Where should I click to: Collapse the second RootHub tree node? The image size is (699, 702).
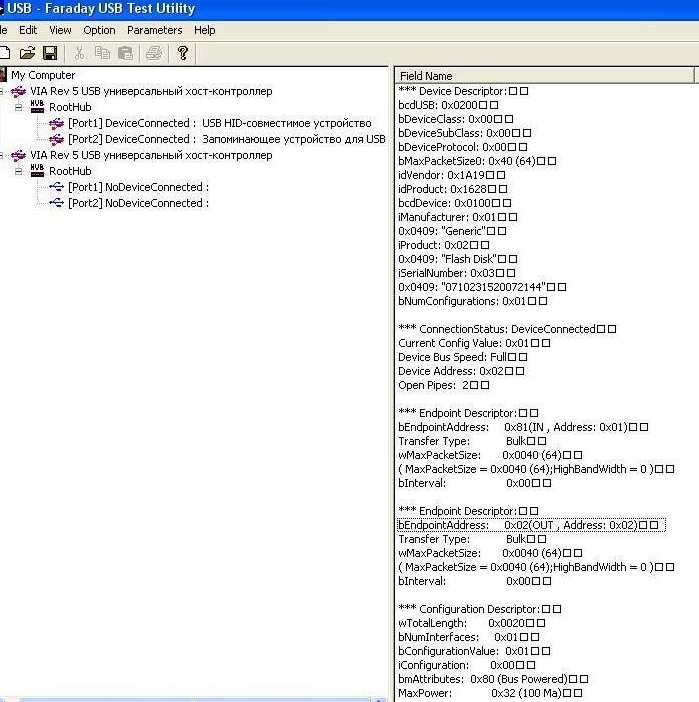pyautogui.click(x=19, y=171)
